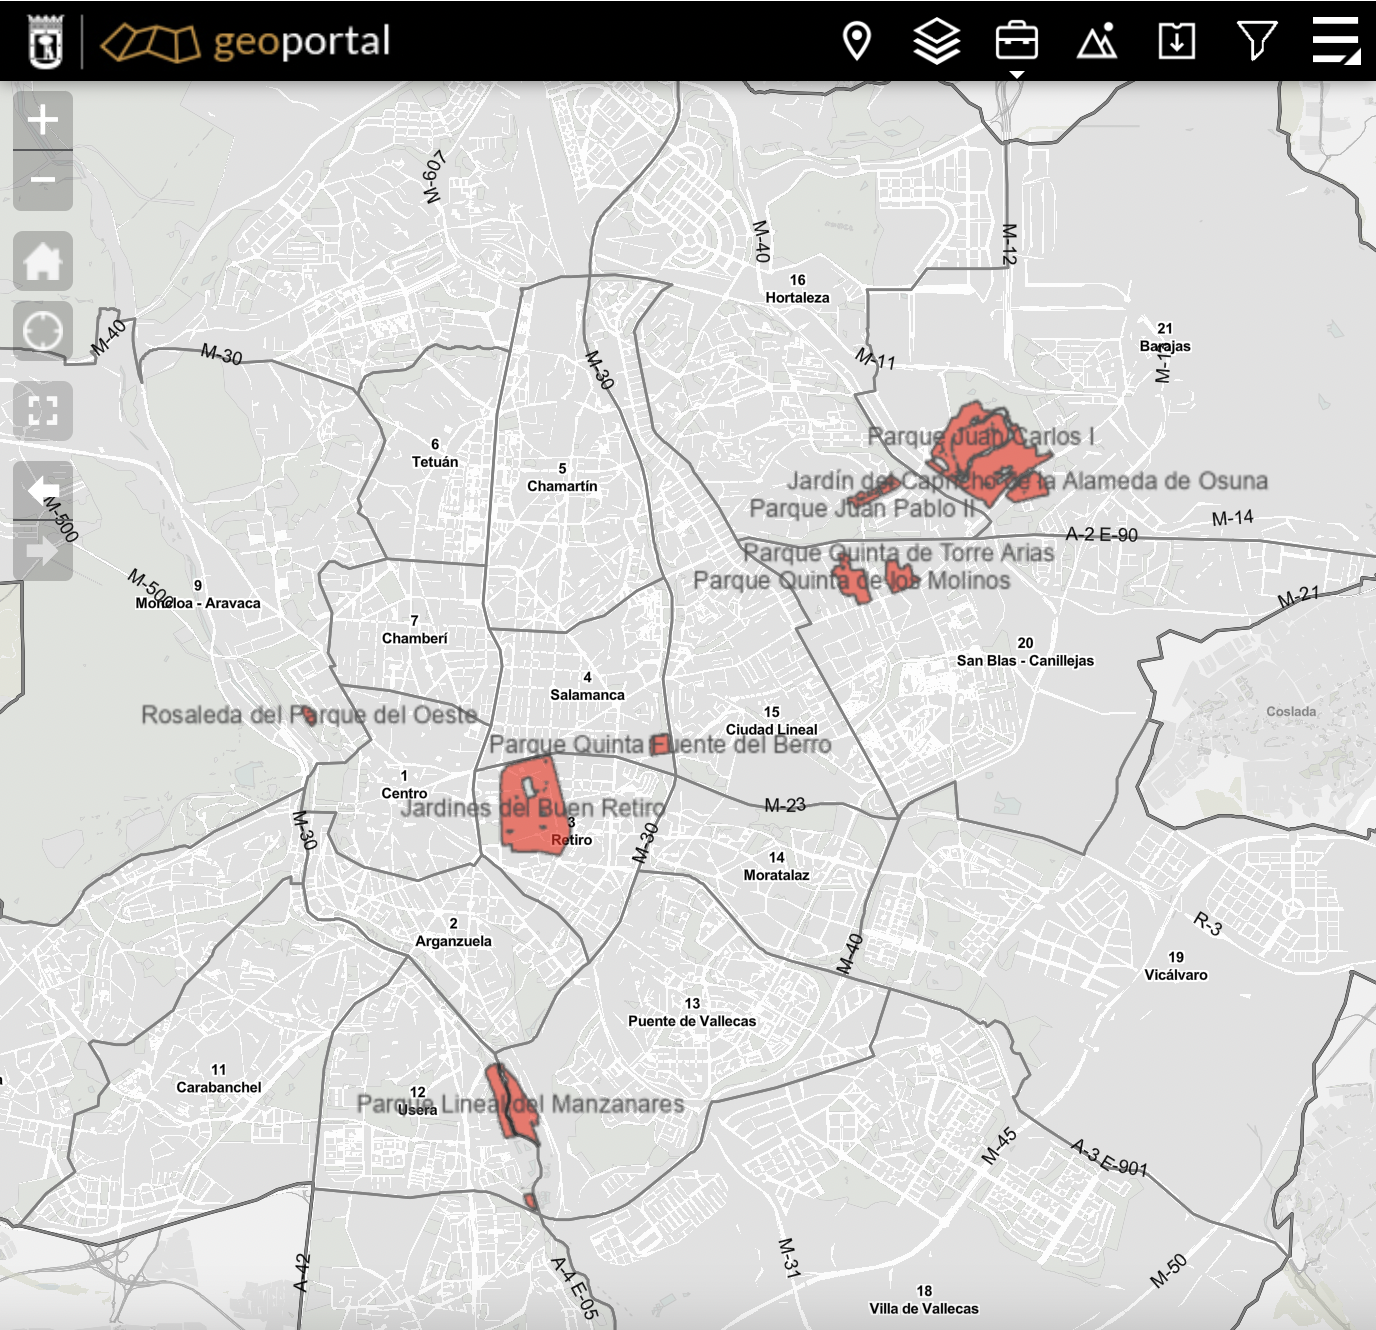
Task: Open the basemap gallery mountain icon
Action: tap(1097, 41)
